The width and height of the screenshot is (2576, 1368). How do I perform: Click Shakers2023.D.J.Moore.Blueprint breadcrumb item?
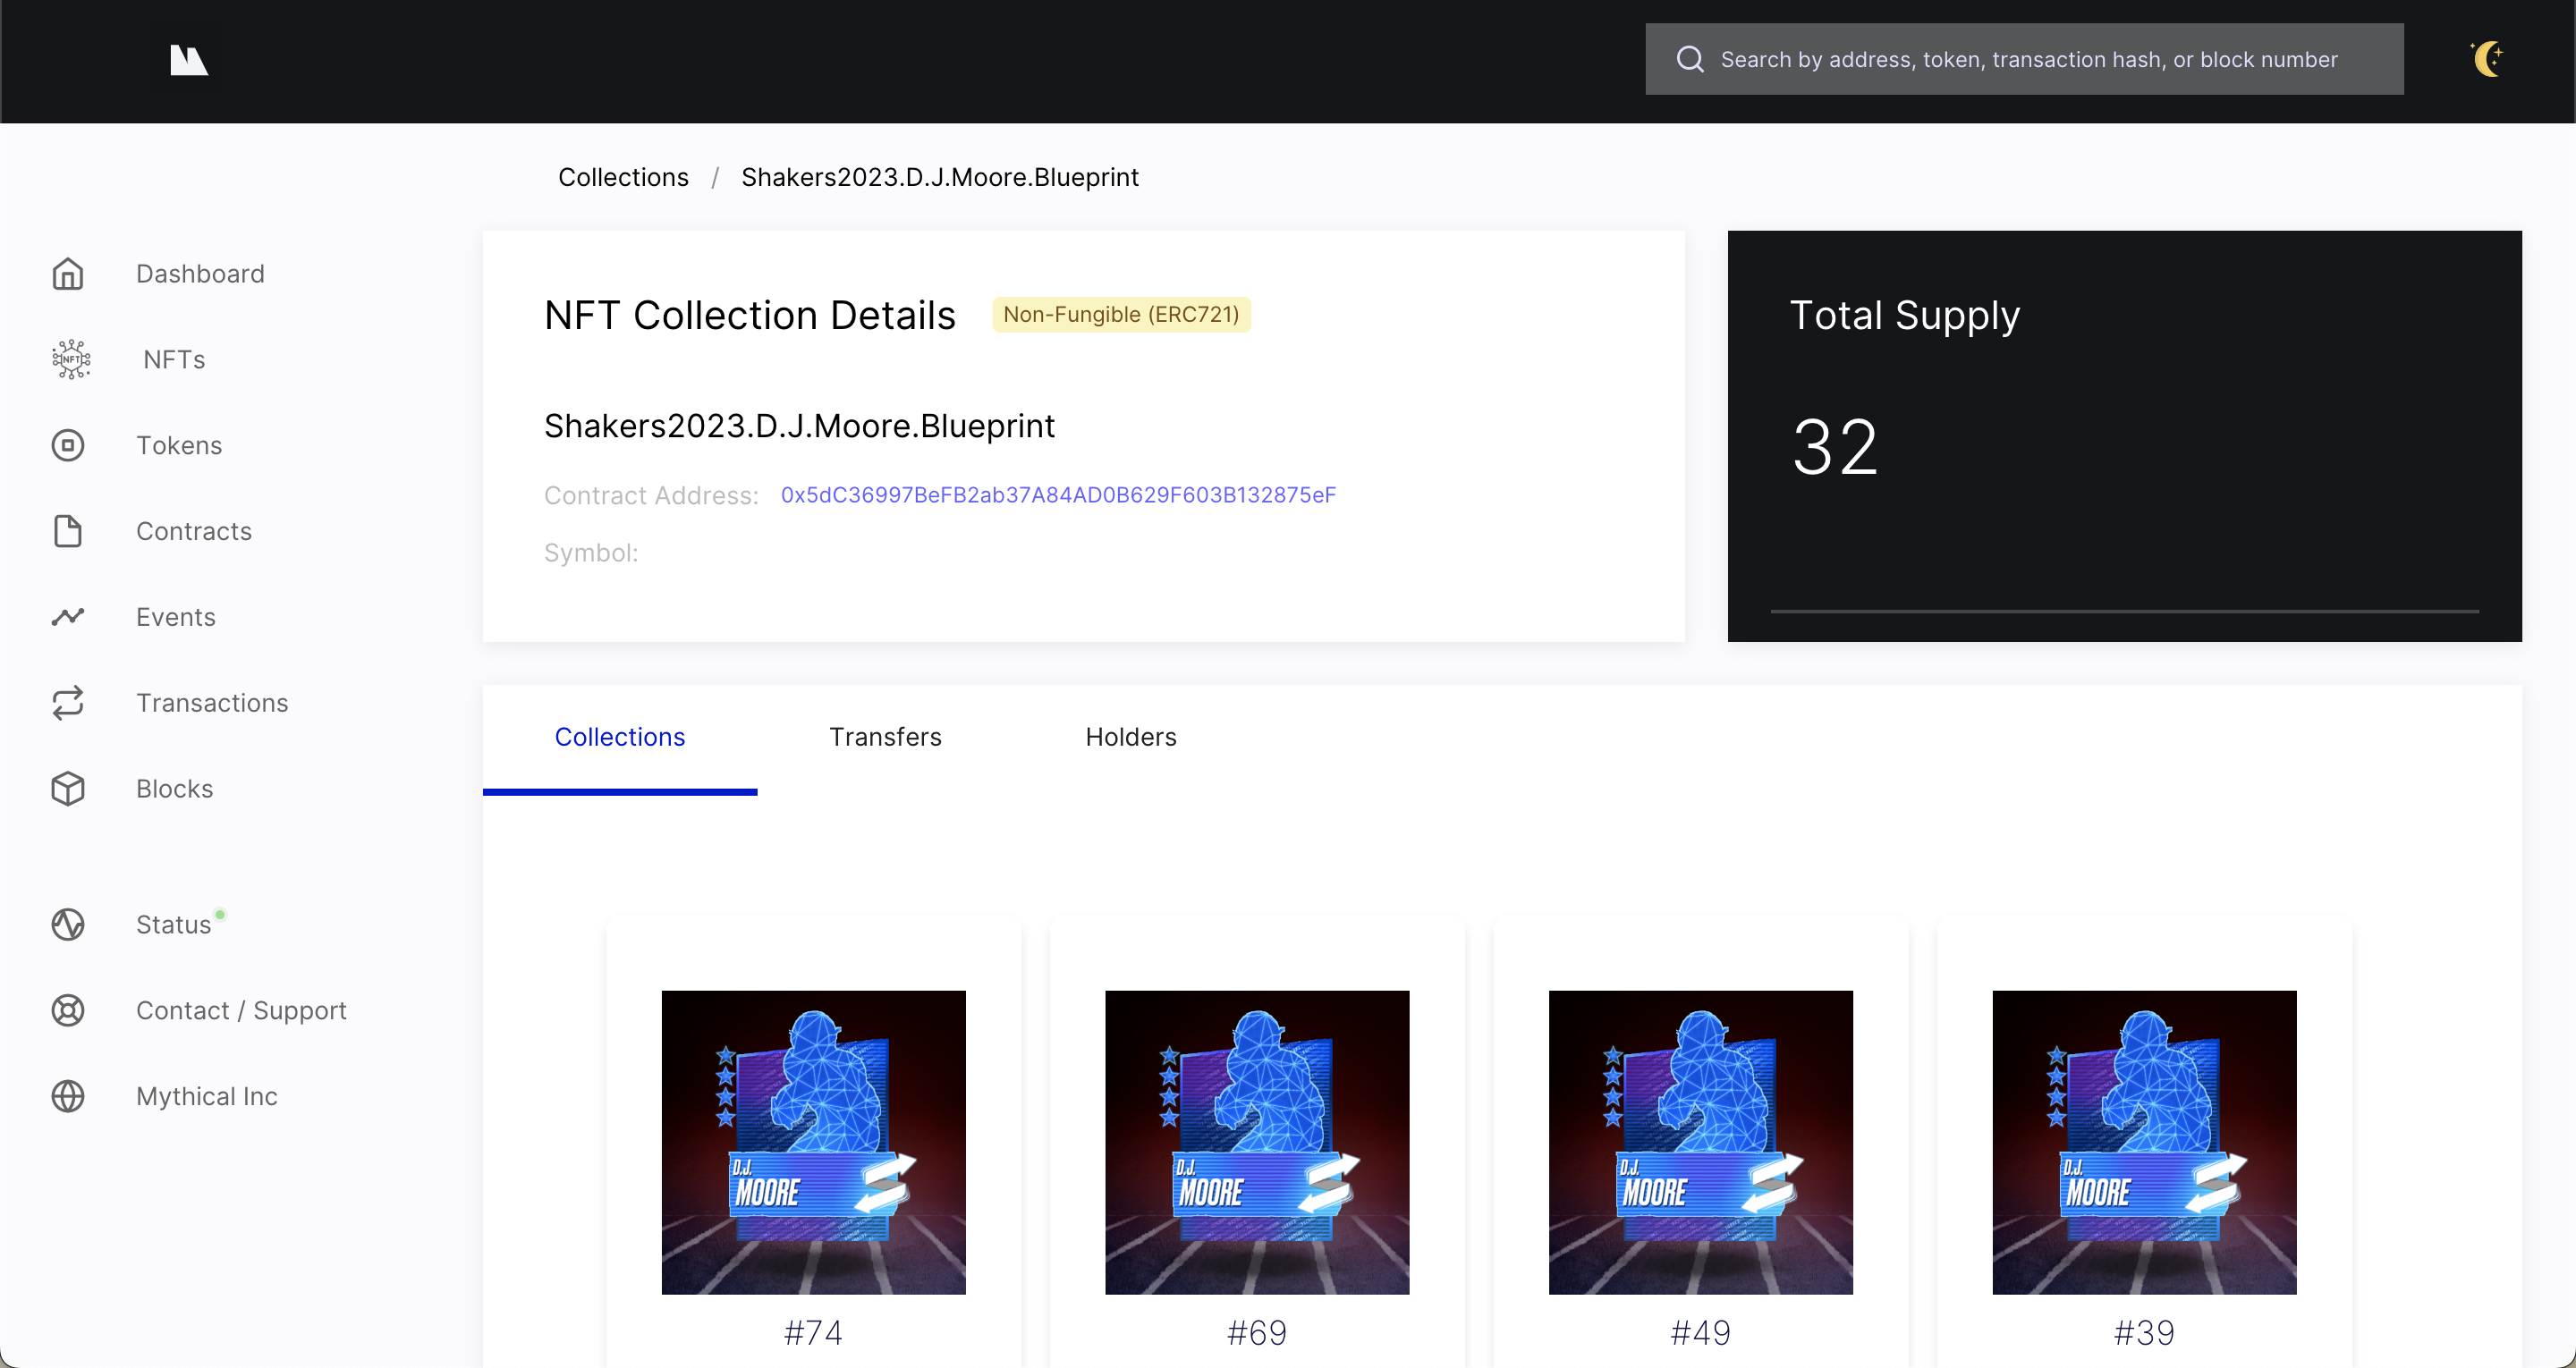click(x=939, y=177)
